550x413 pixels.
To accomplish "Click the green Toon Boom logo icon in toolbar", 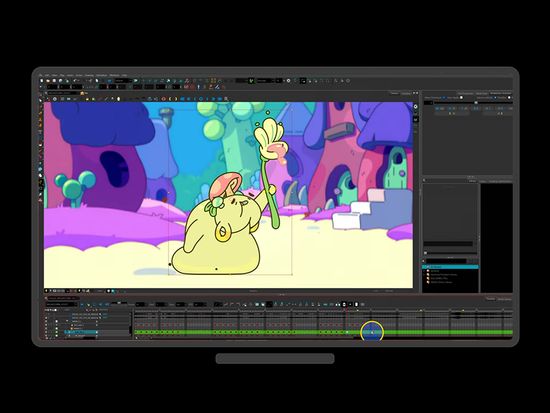I will coord(251,81).
